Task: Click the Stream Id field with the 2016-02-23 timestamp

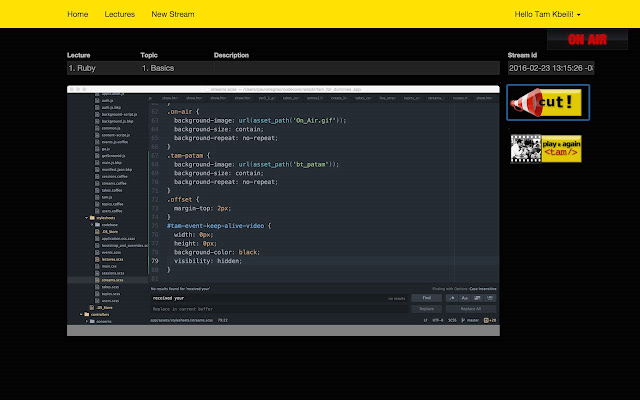Action: click(551, 68)
